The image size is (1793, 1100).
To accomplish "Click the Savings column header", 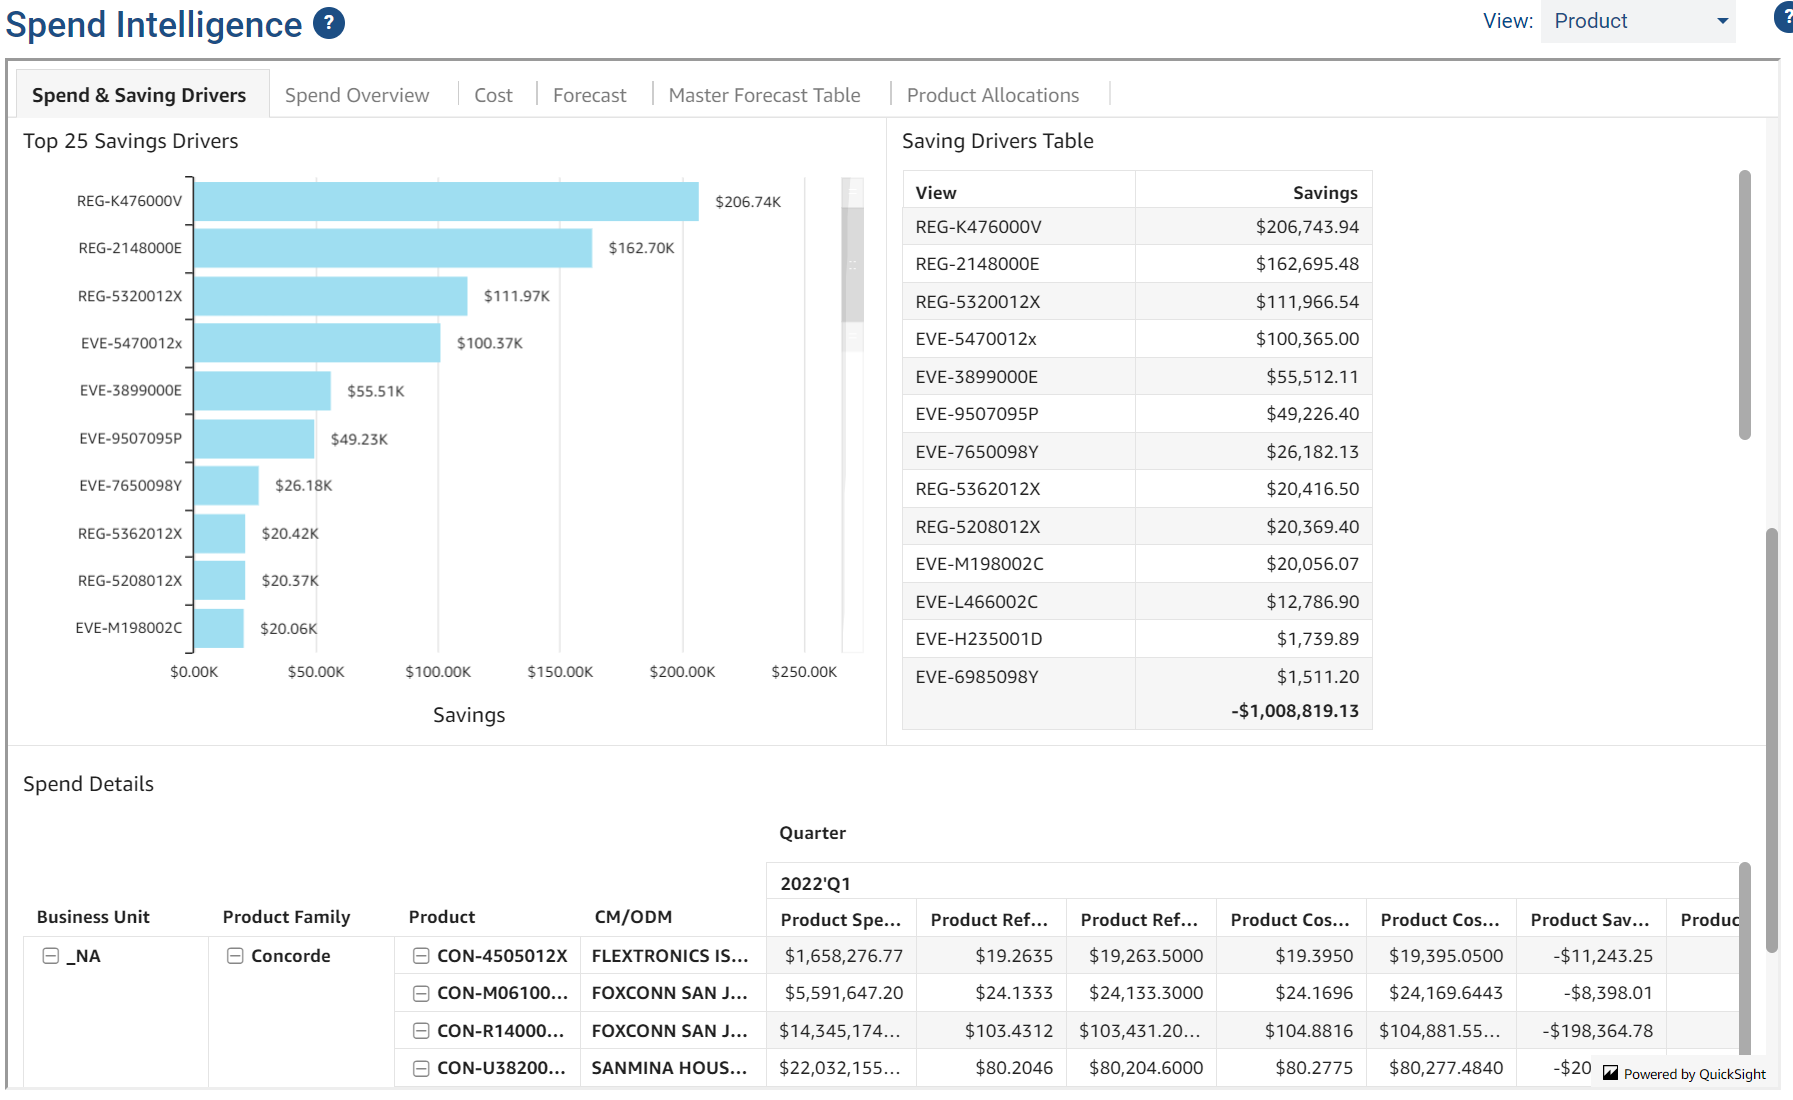I will (1324, 192).
